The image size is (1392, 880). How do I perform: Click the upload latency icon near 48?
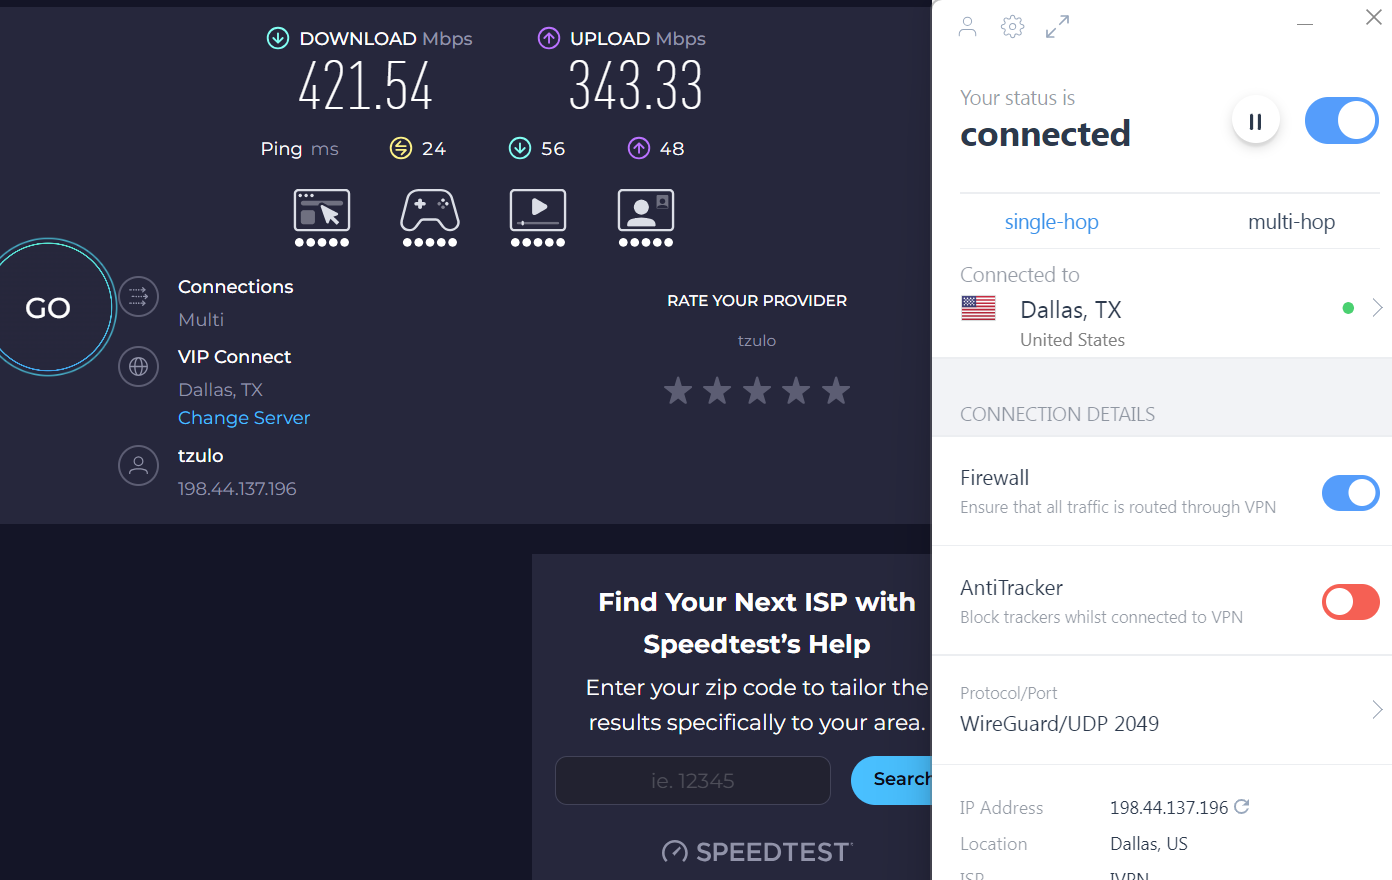(639, 148)
